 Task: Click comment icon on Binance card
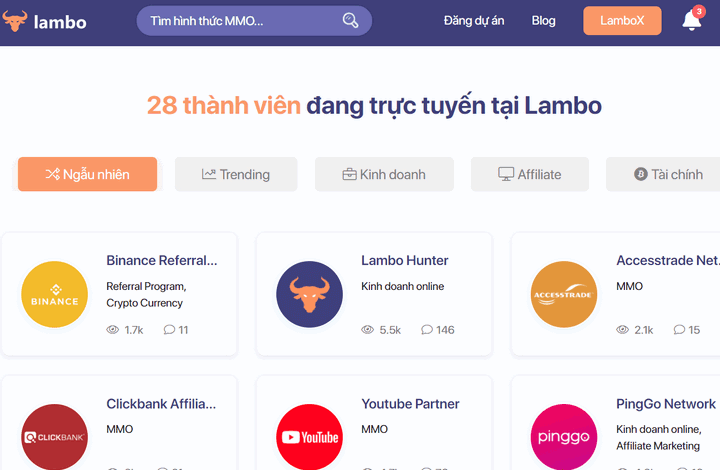click(x=169, y=330)
